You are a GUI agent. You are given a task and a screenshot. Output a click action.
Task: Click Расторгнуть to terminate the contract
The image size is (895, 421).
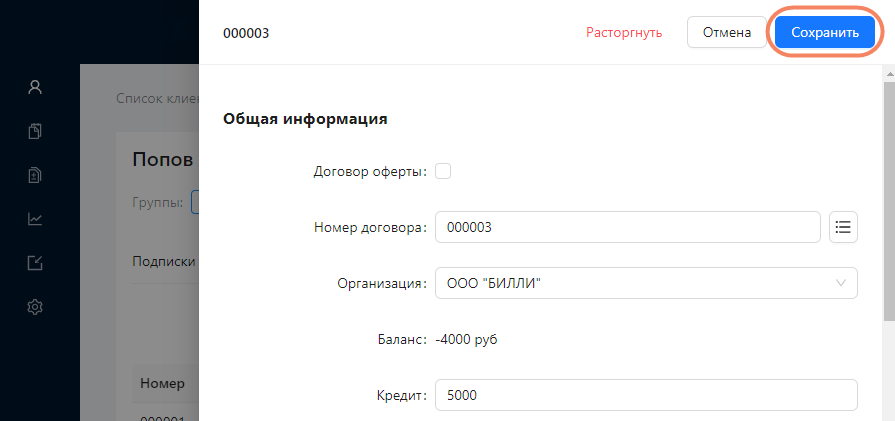[x=624, y=33]
